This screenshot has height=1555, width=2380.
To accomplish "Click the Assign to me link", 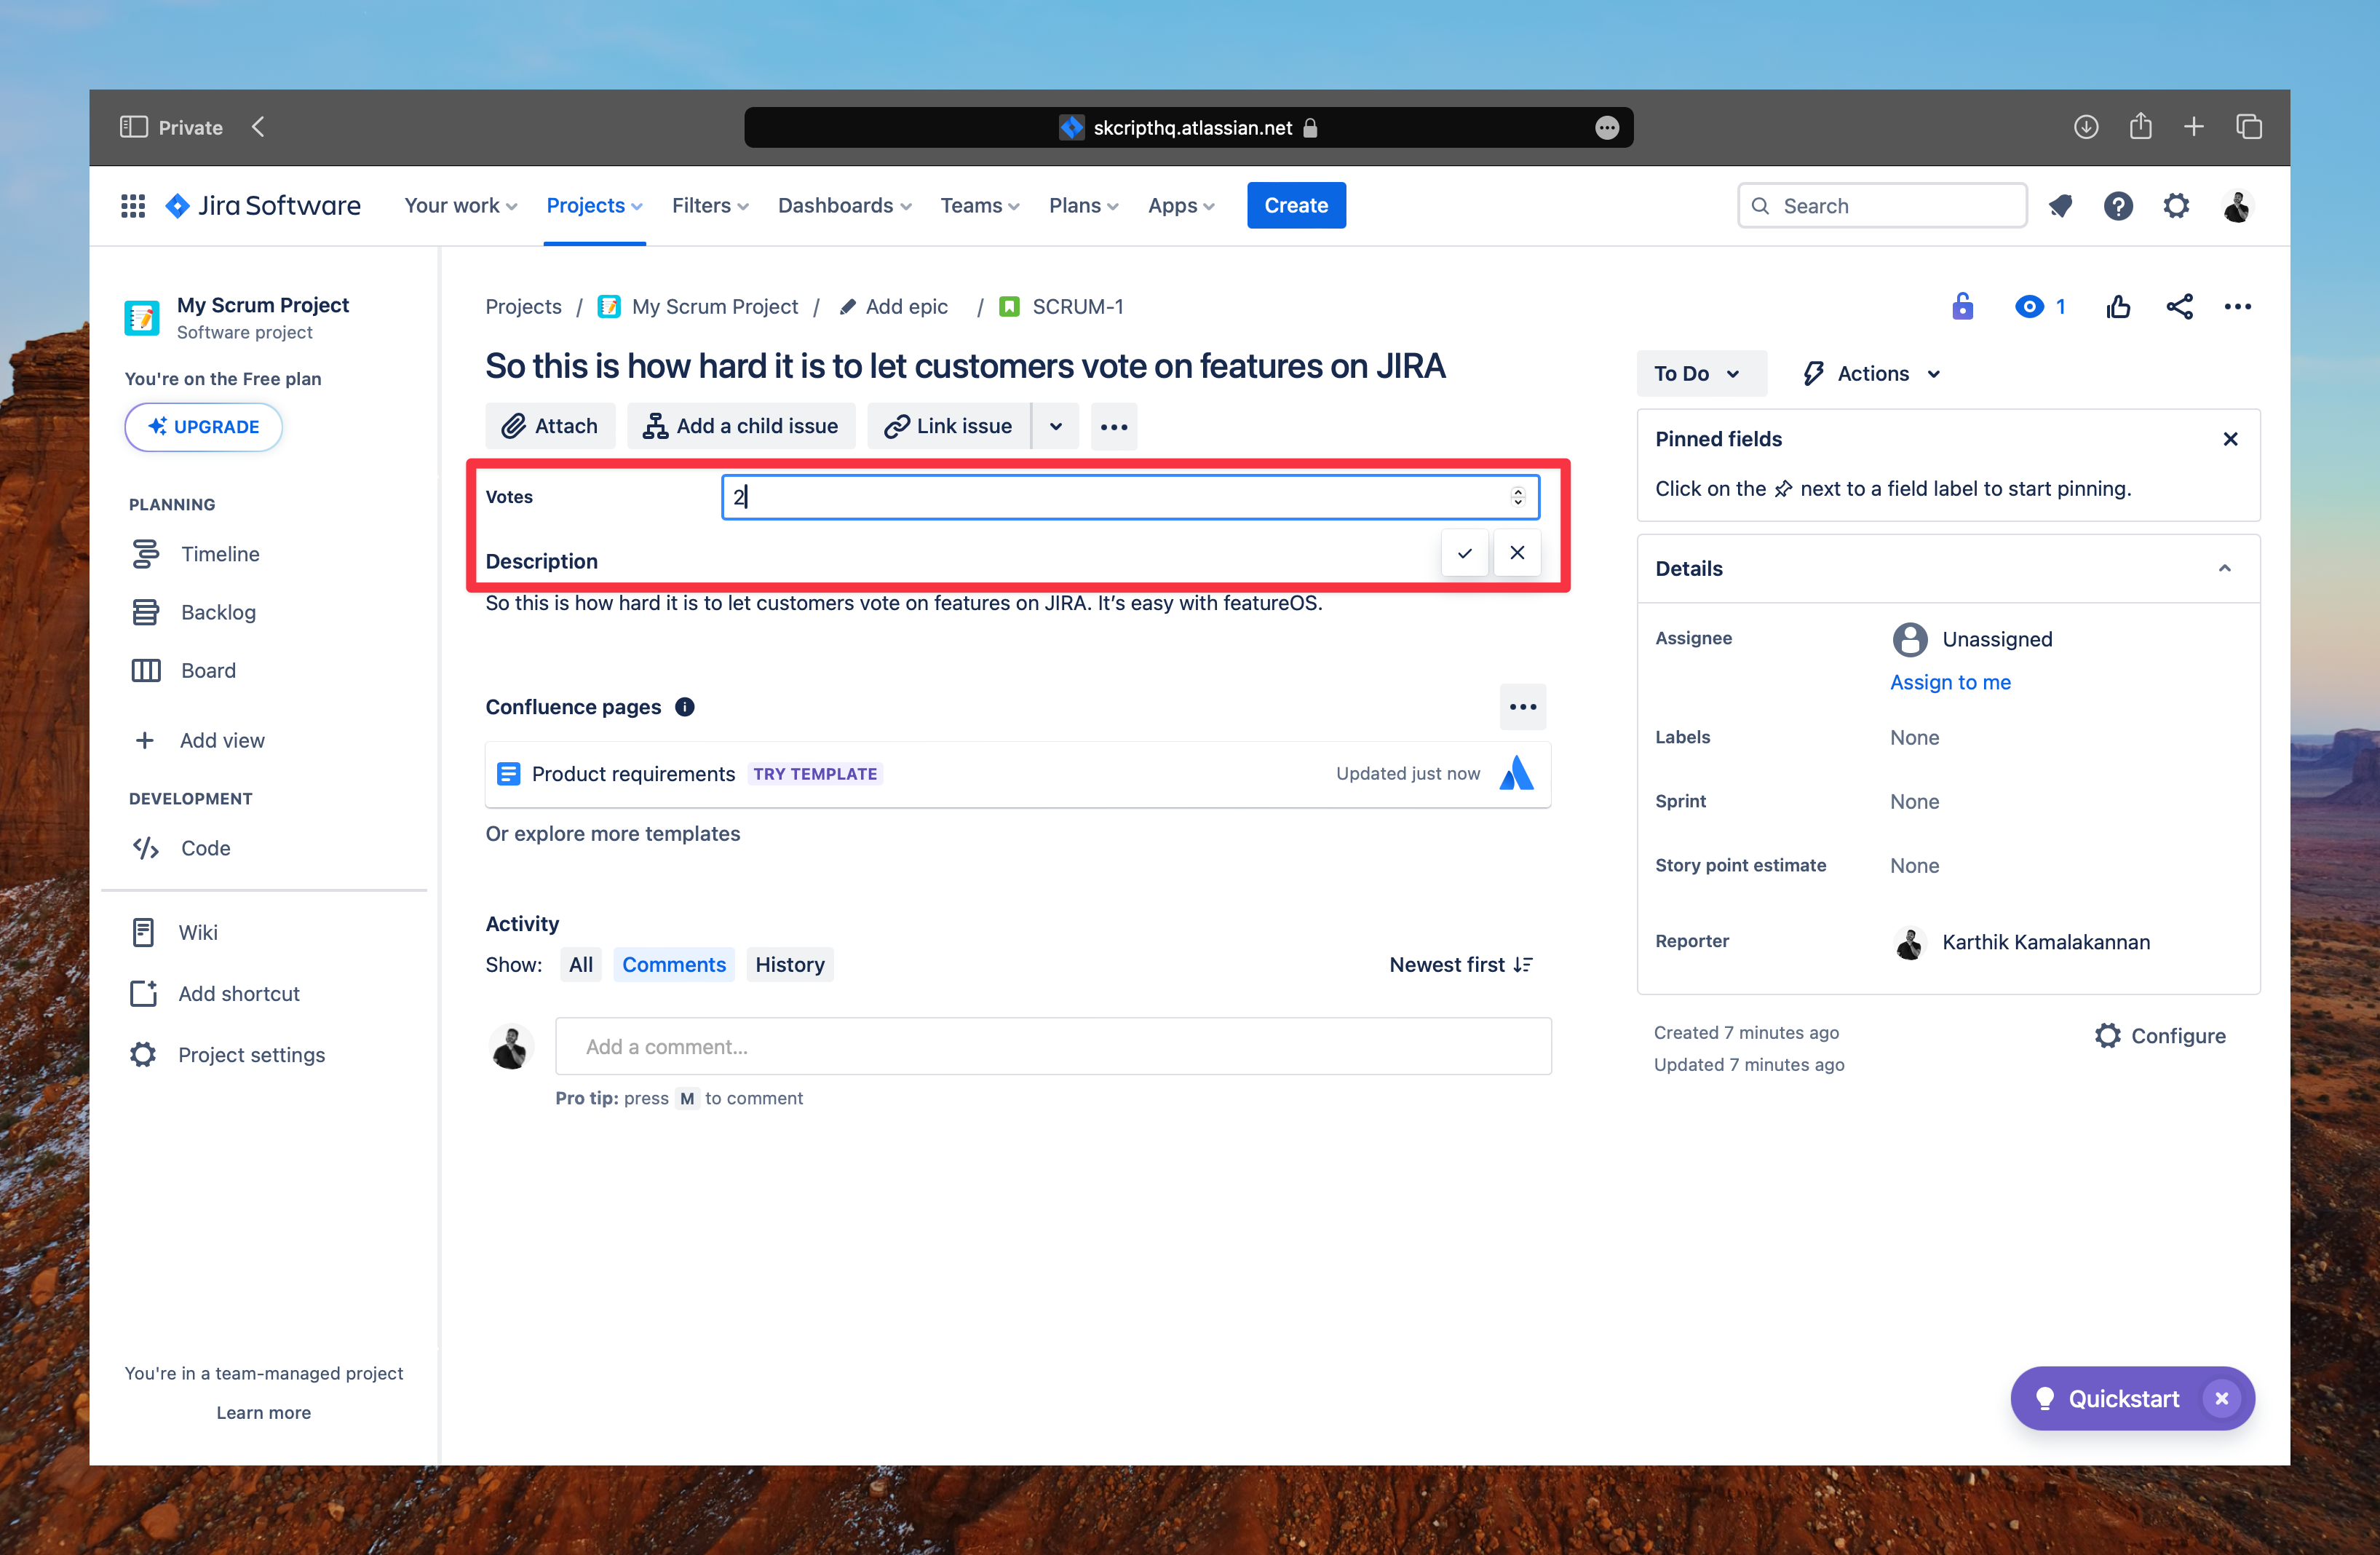I will (1950, 682).
